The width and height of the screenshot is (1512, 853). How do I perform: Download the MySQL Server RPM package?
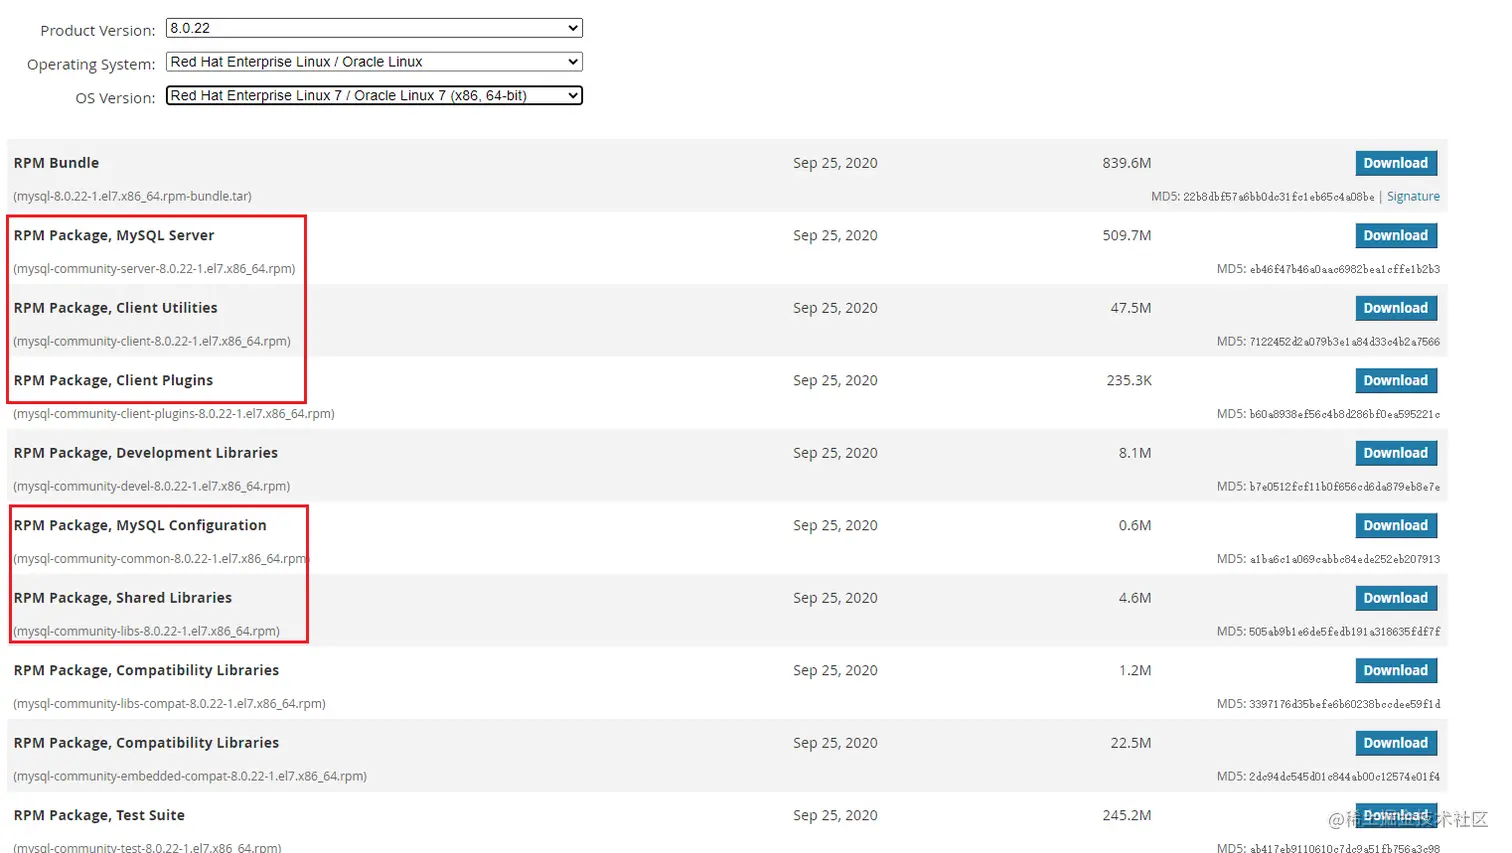(x=1396, y=236)
